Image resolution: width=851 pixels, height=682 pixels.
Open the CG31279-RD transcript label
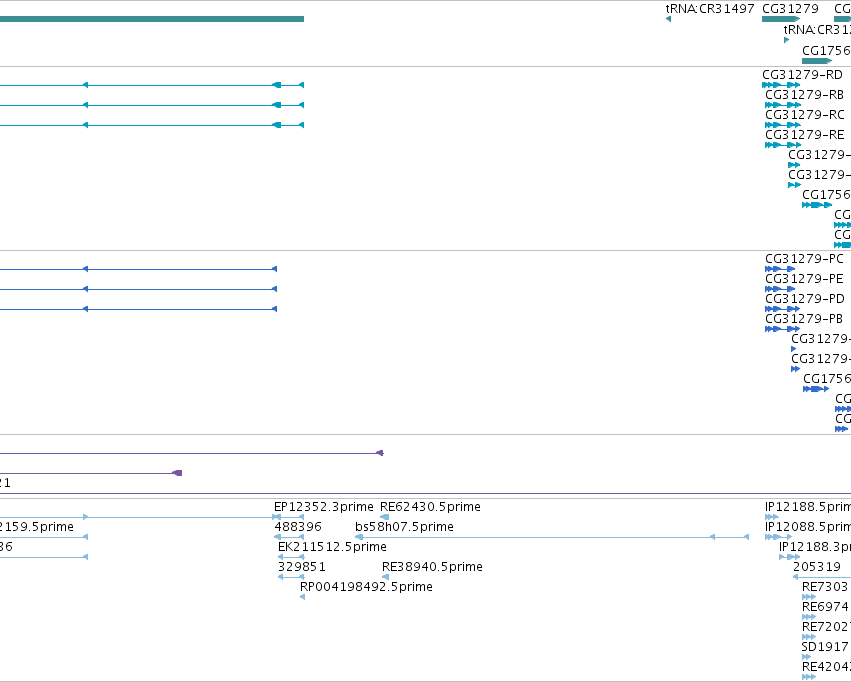point(802,74)
